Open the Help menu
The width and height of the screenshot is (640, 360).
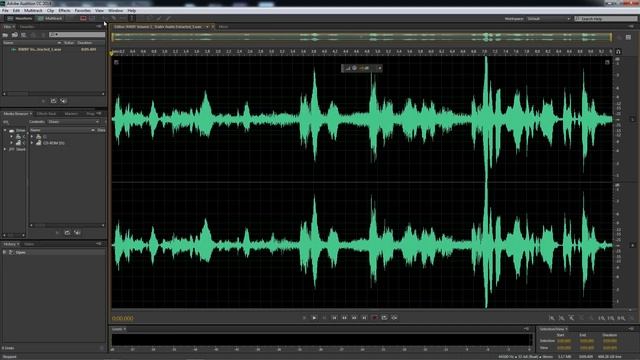tap(131, 11)
